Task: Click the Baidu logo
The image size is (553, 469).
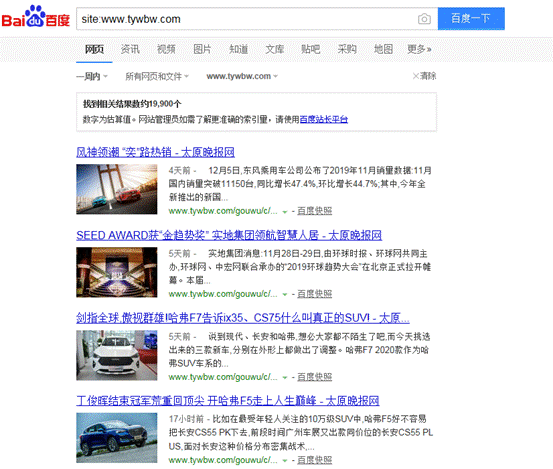Action: 36,17
